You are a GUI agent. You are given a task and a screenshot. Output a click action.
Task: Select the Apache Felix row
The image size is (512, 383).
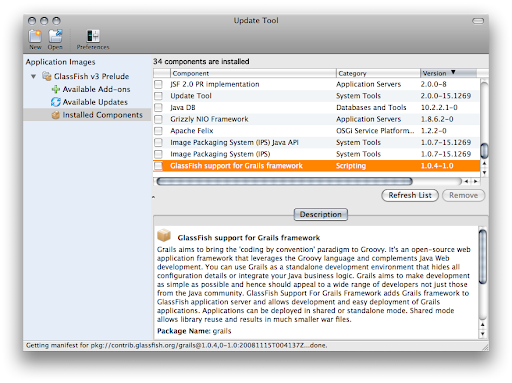pos(317,131)
